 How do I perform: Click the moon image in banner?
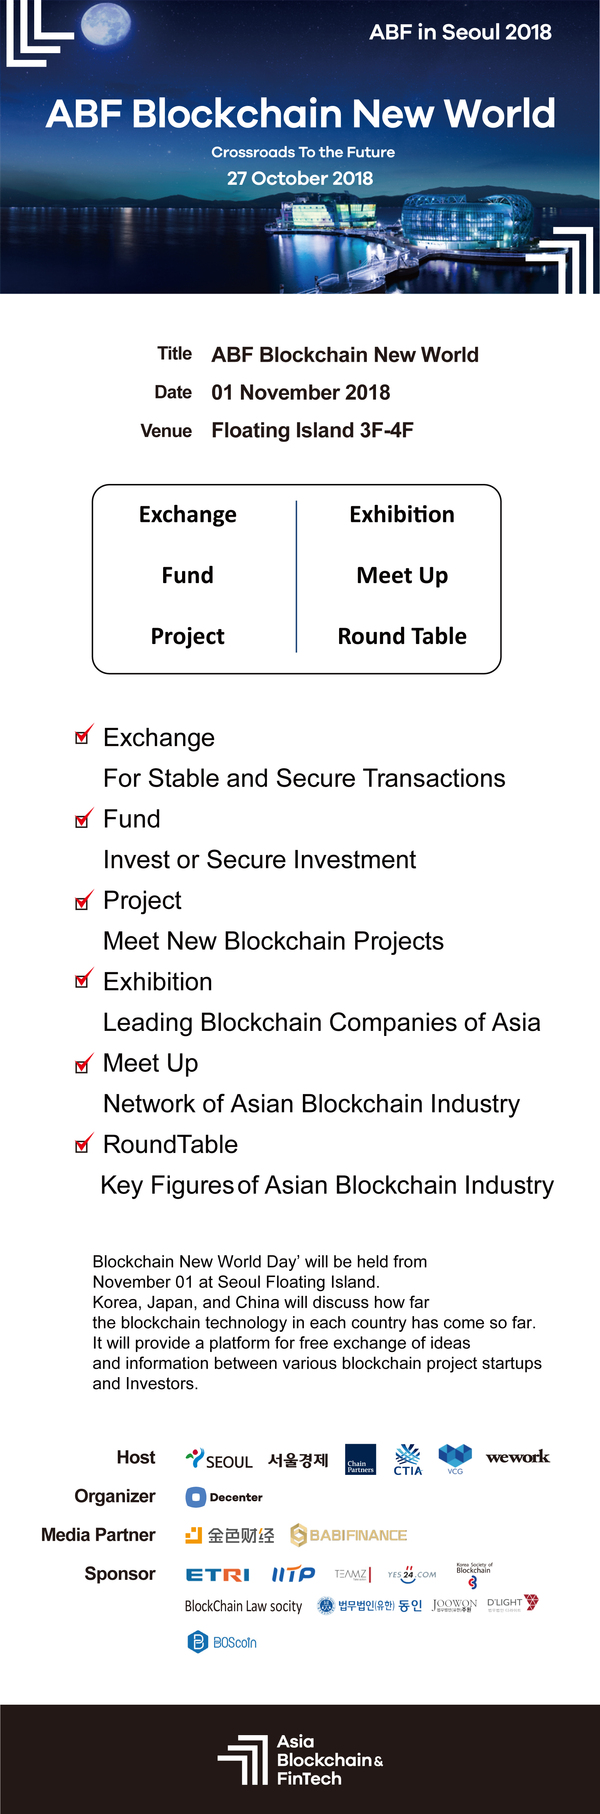(107, 23)
